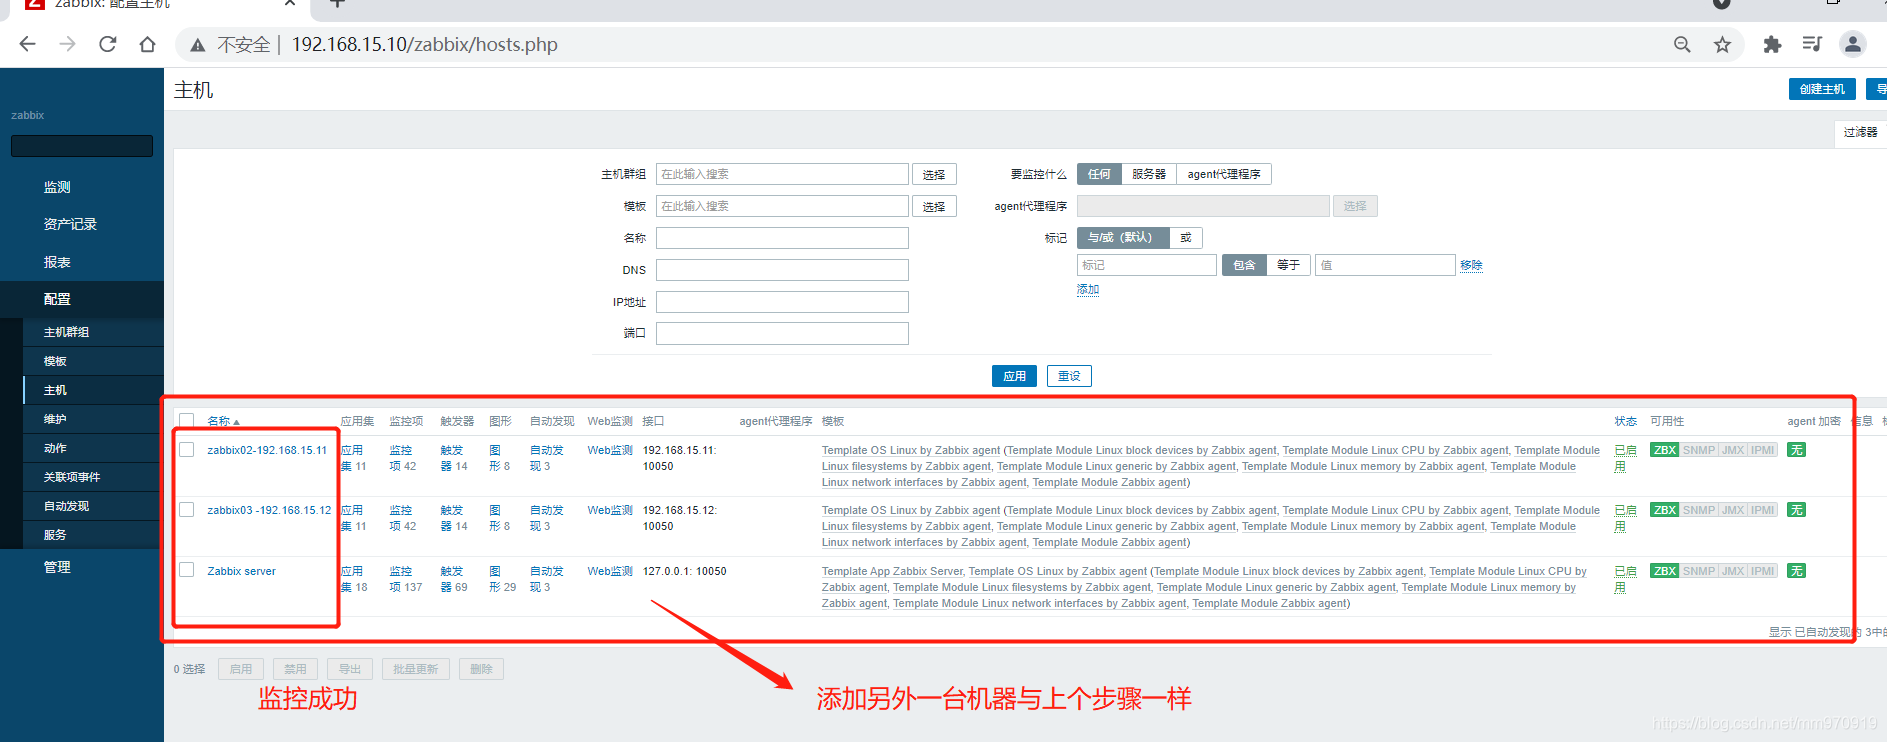Open host Zabbix server
Viewport: 1887px width, 742px height.
241,571
